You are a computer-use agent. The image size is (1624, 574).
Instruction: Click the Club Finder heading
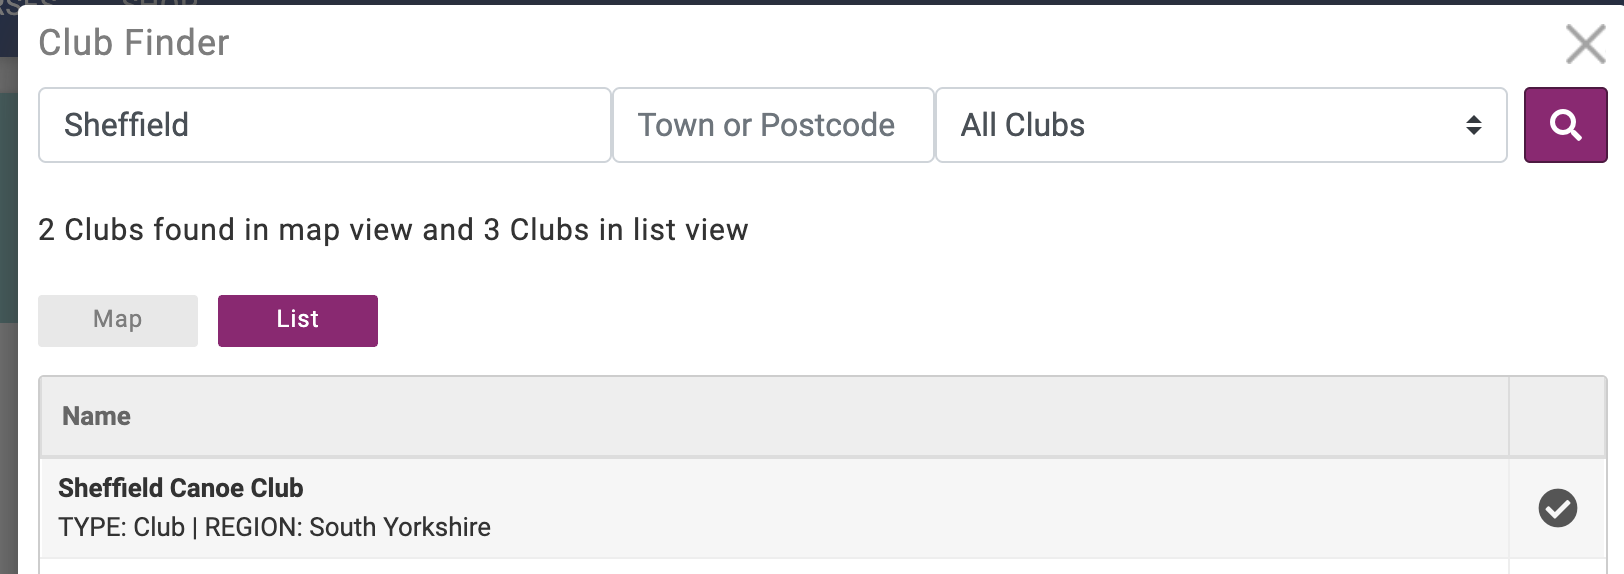[134, 43]
